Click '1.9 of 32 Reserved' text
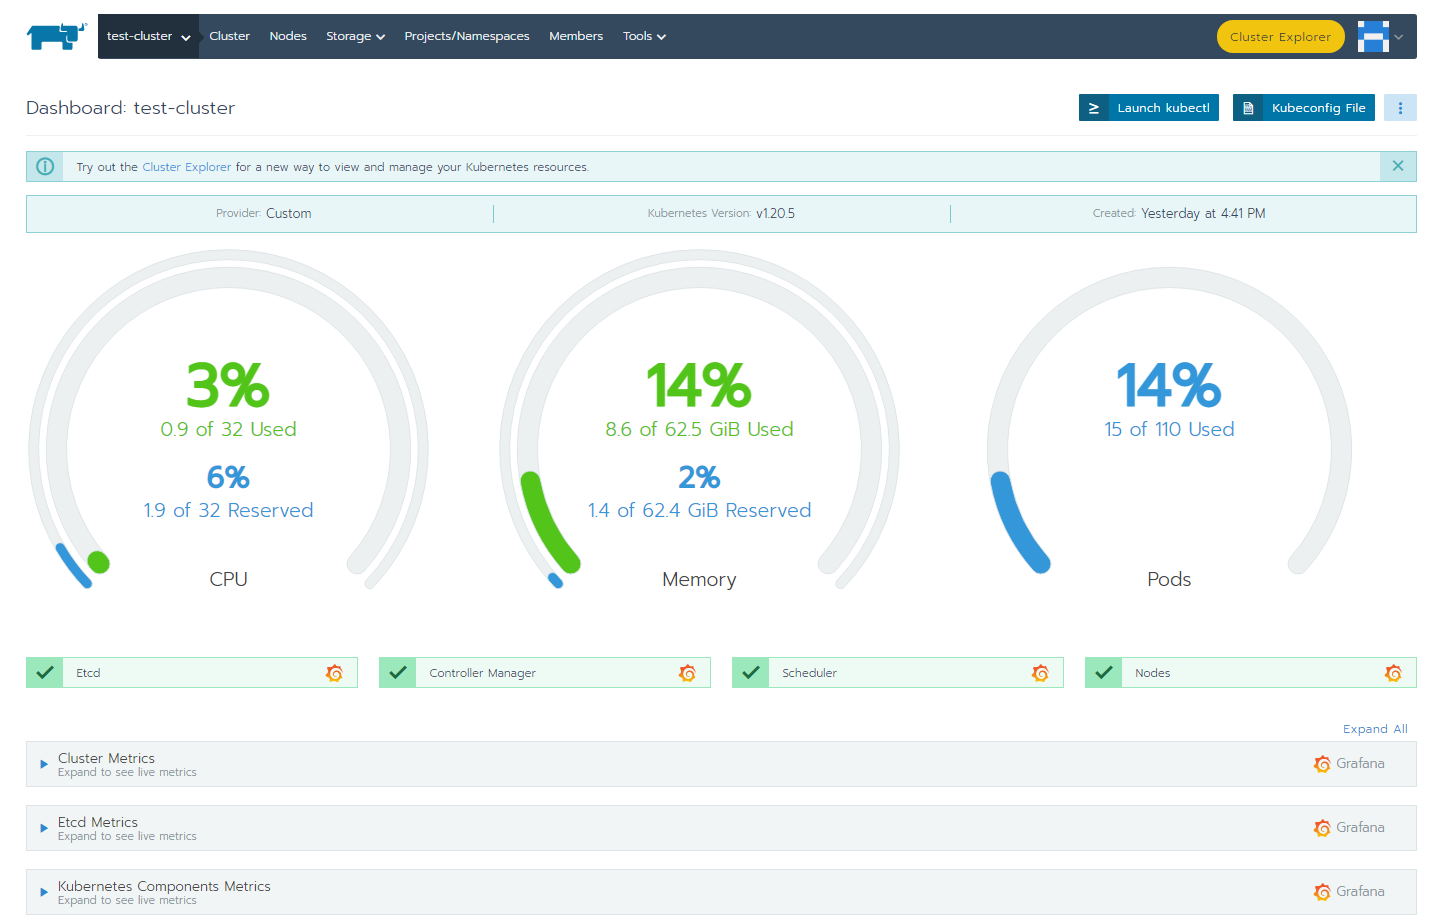 228,510
